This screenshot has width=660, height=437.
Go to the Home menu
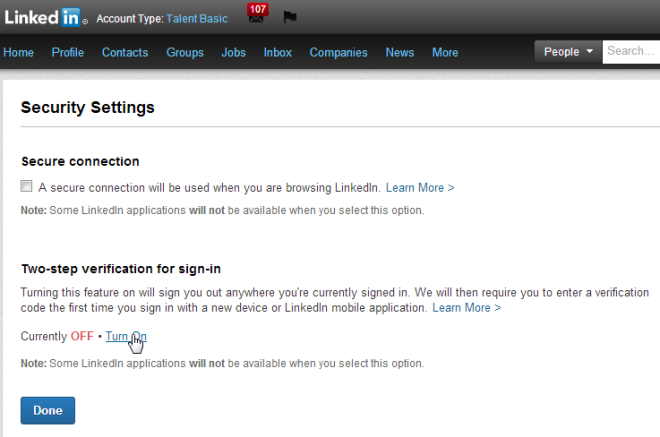tap(19, 52)
